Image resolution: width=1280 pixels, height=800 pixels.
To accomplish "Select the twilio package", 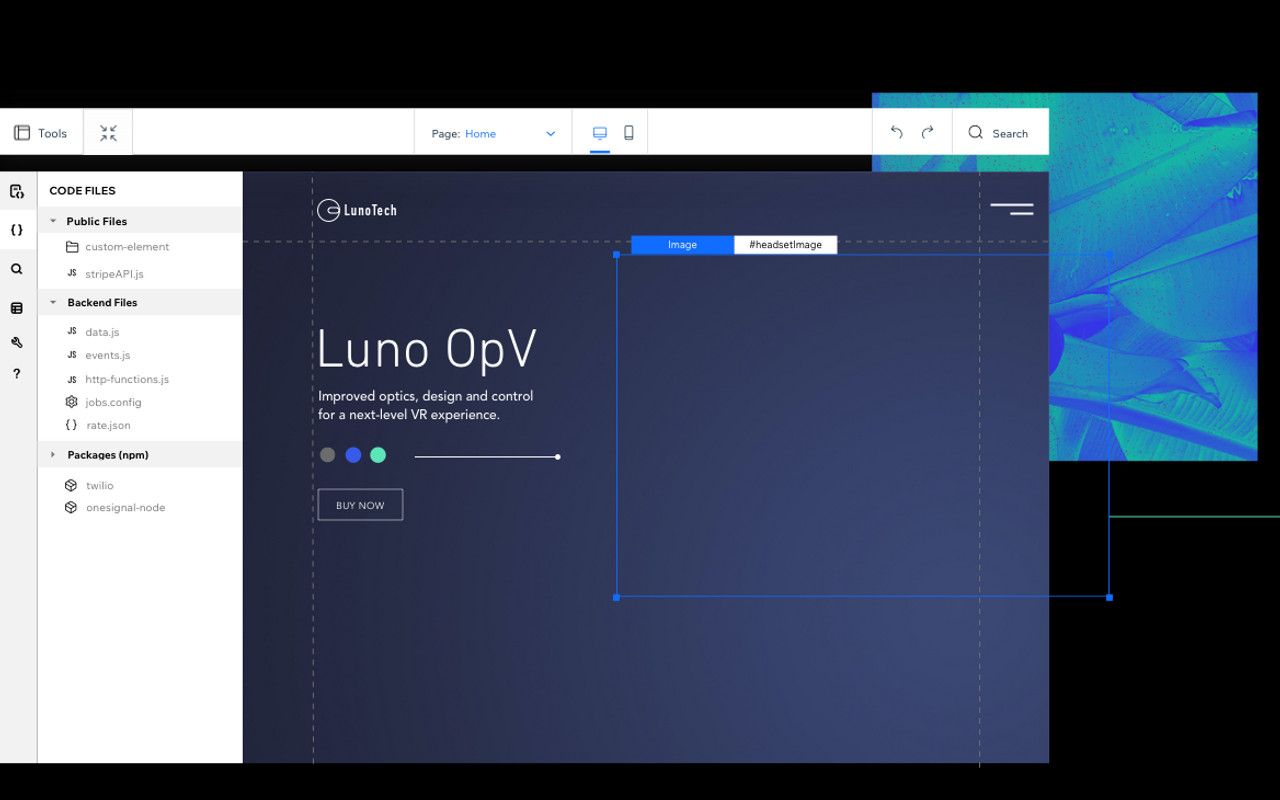I will click(89, 485).
